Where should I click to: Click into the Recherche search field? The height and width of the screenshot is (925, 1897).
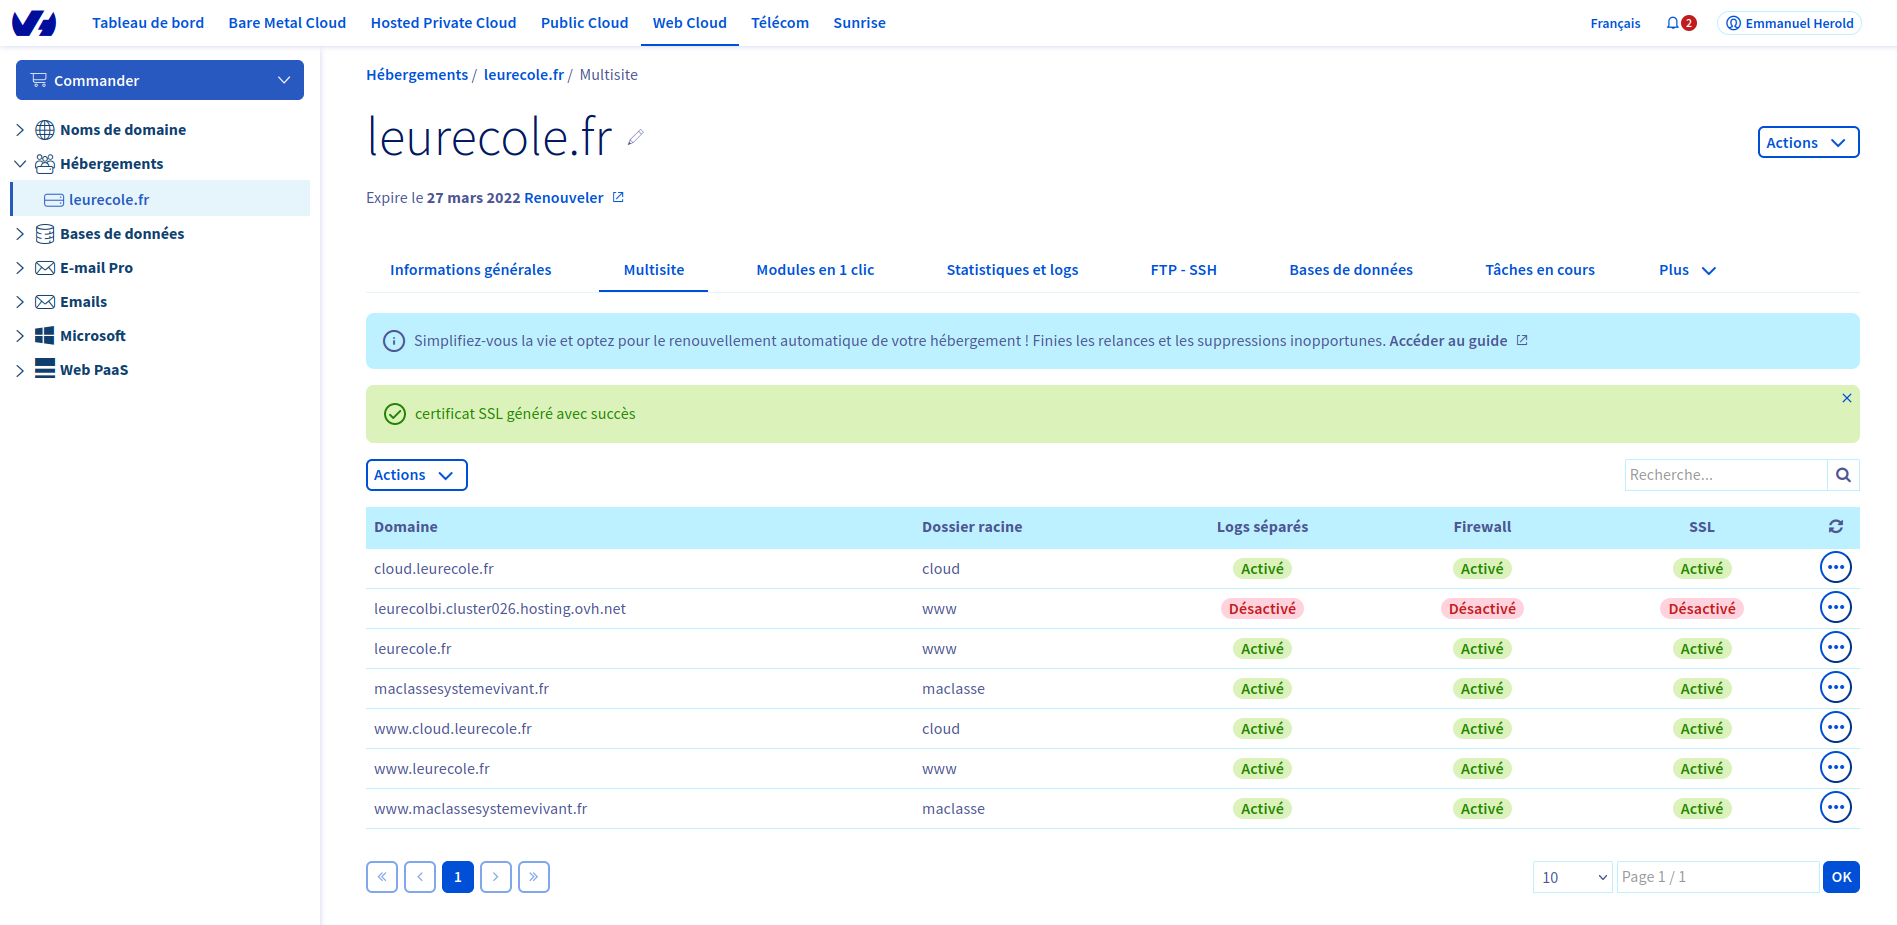pos(1725,475)
